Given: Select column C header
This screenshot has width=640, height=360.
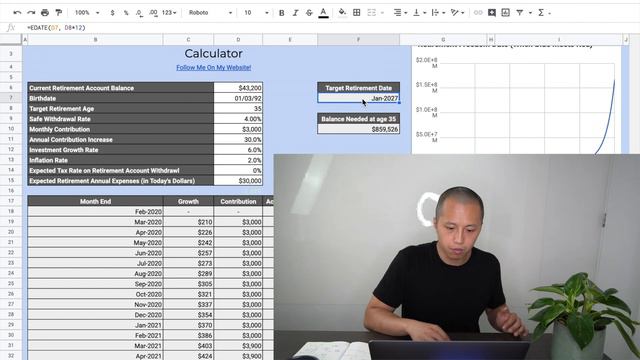Looking at the screenshot, I should (188, 40).
